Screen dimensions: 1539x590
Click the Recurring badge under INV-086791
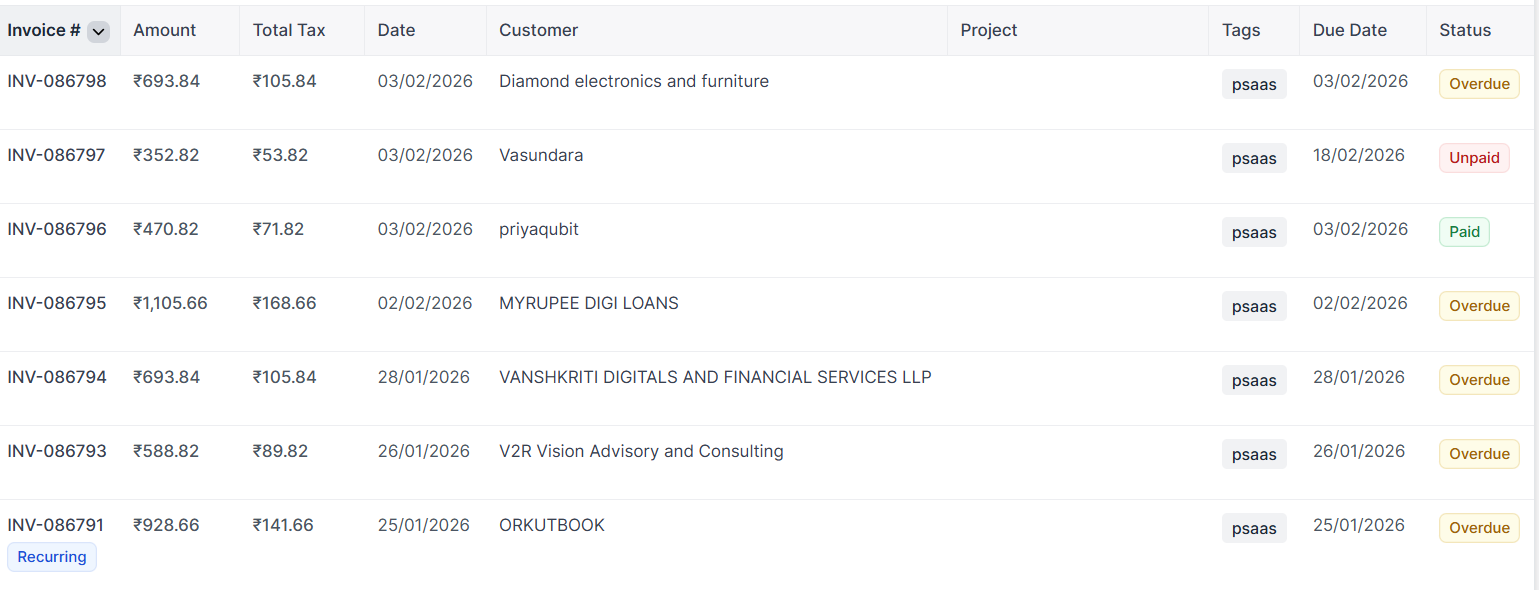click(52, 557)
